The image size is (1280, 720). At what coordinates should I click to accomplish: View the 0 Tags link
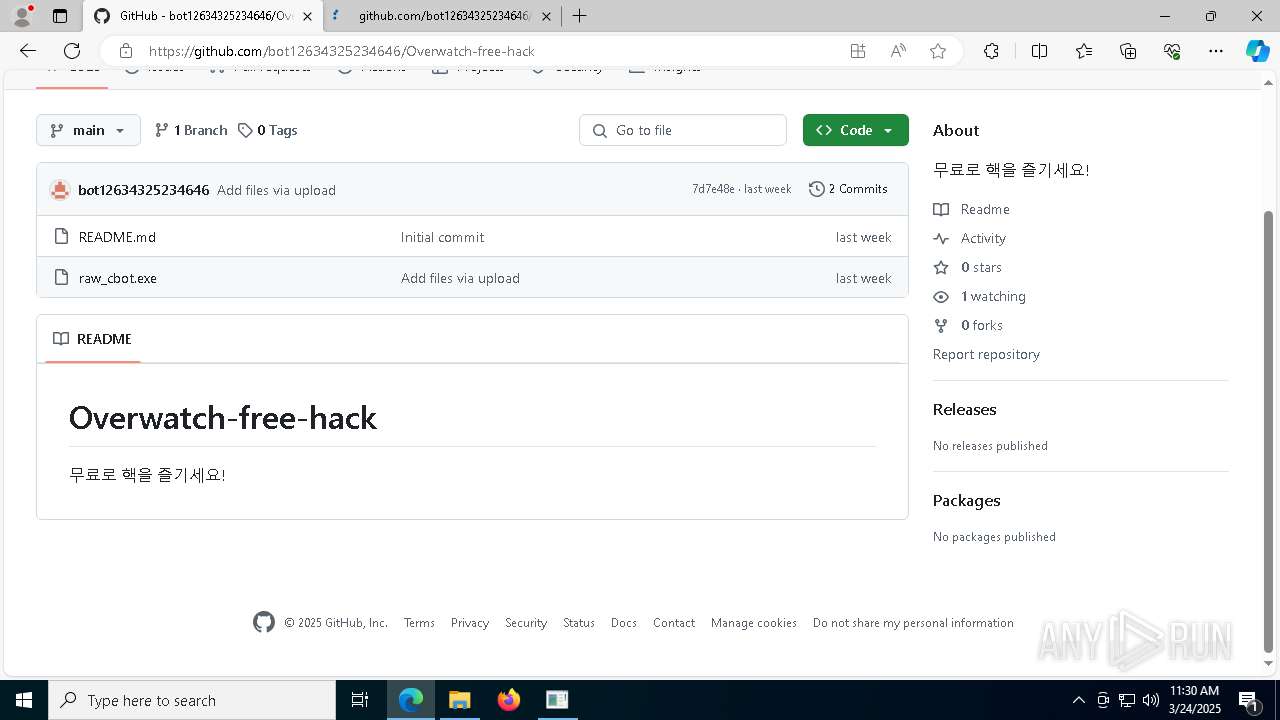[x=268, y=130]
